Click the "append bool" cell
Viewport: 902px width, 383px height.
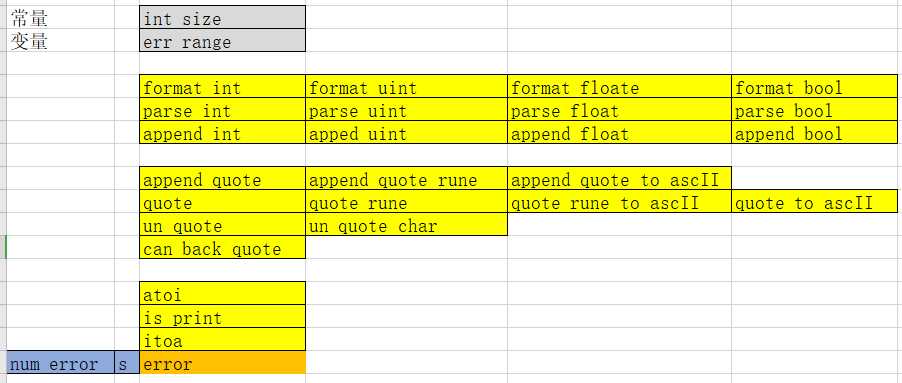(x=815, y=132)
